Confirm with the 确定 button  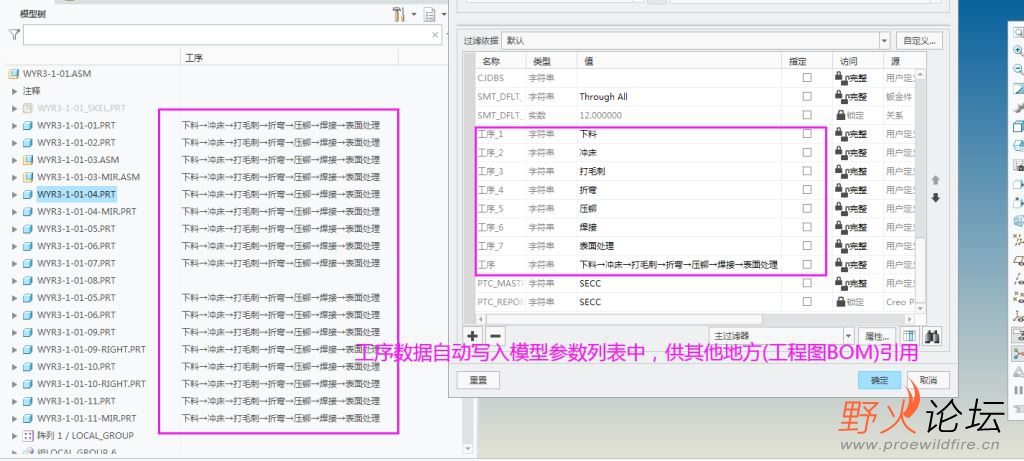coord(879,380)
